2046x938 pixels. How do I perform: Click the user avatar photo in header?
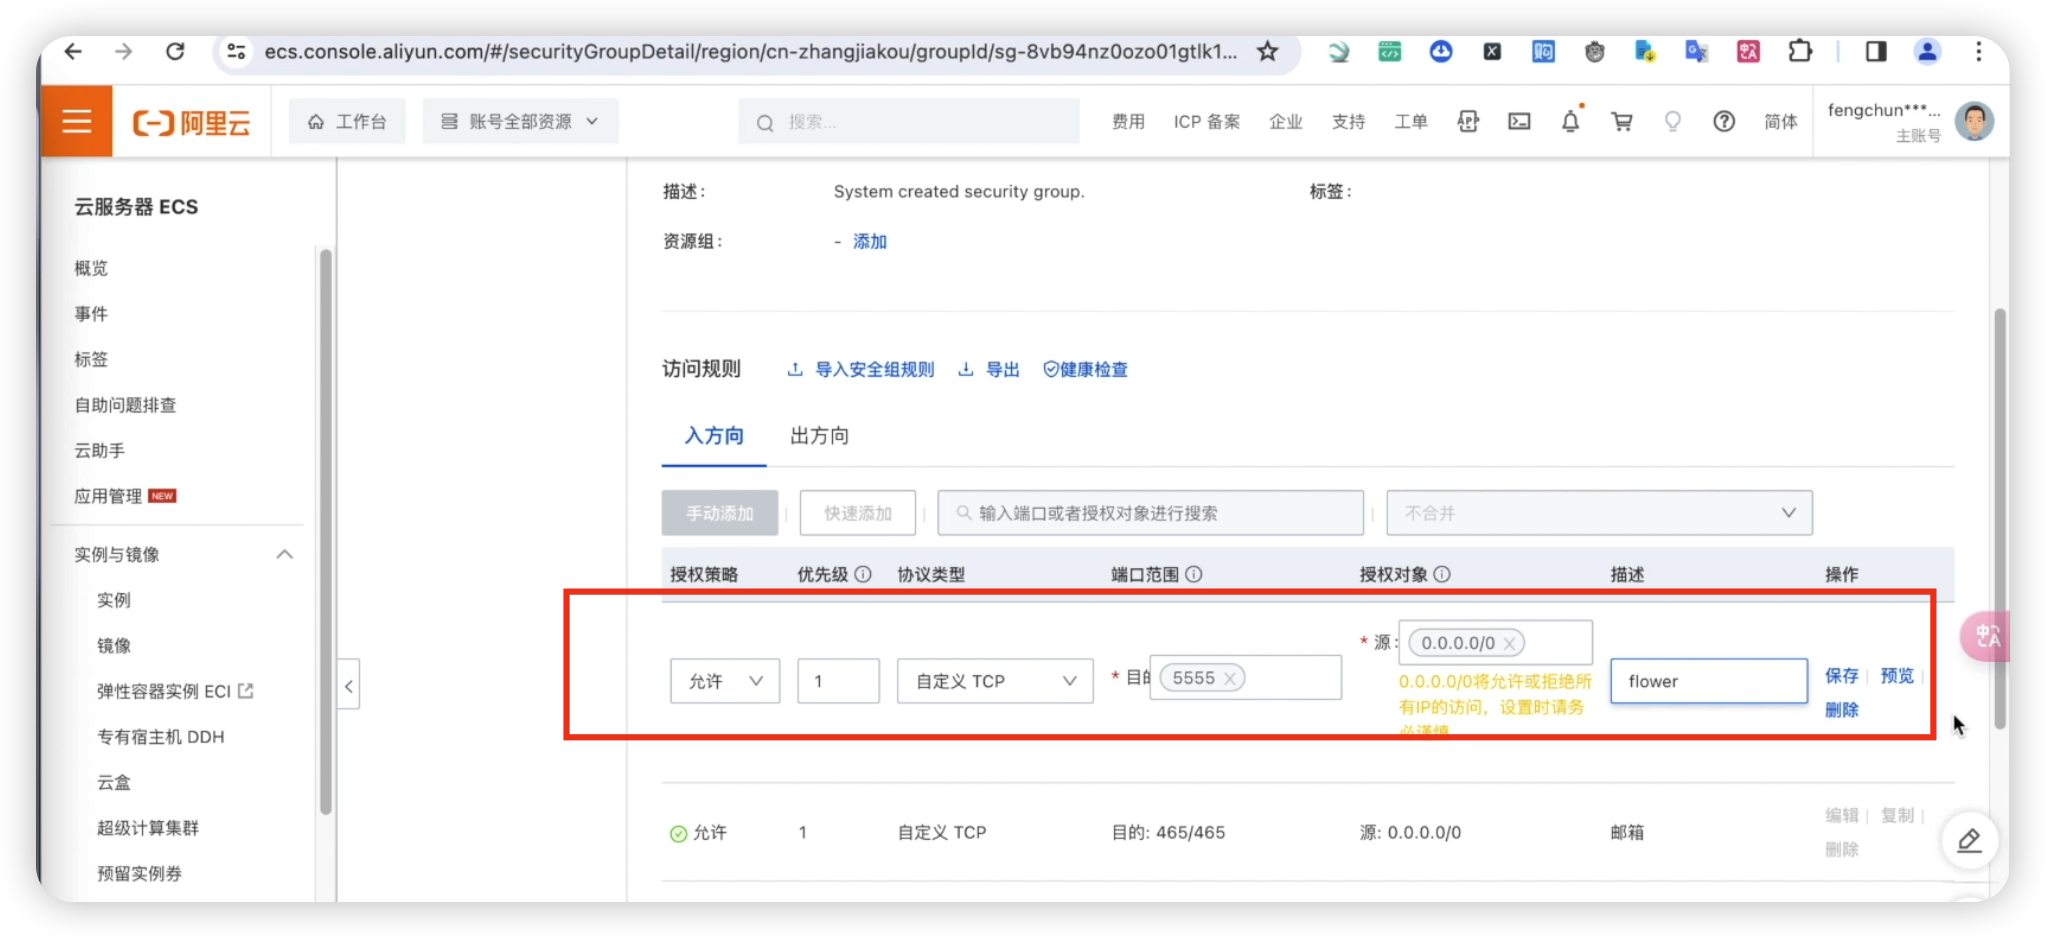[1974, 122]
